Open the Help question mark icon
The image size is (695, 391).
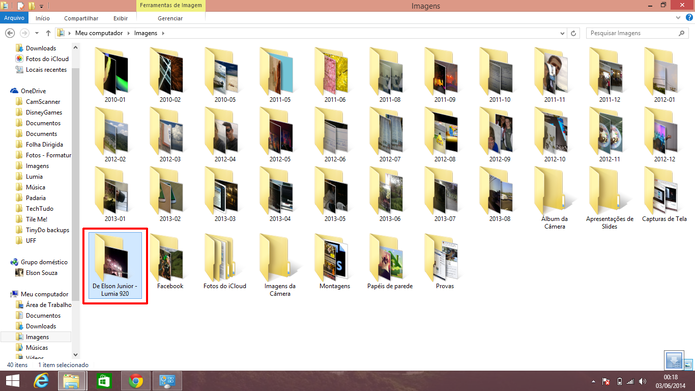pos(689,18)
